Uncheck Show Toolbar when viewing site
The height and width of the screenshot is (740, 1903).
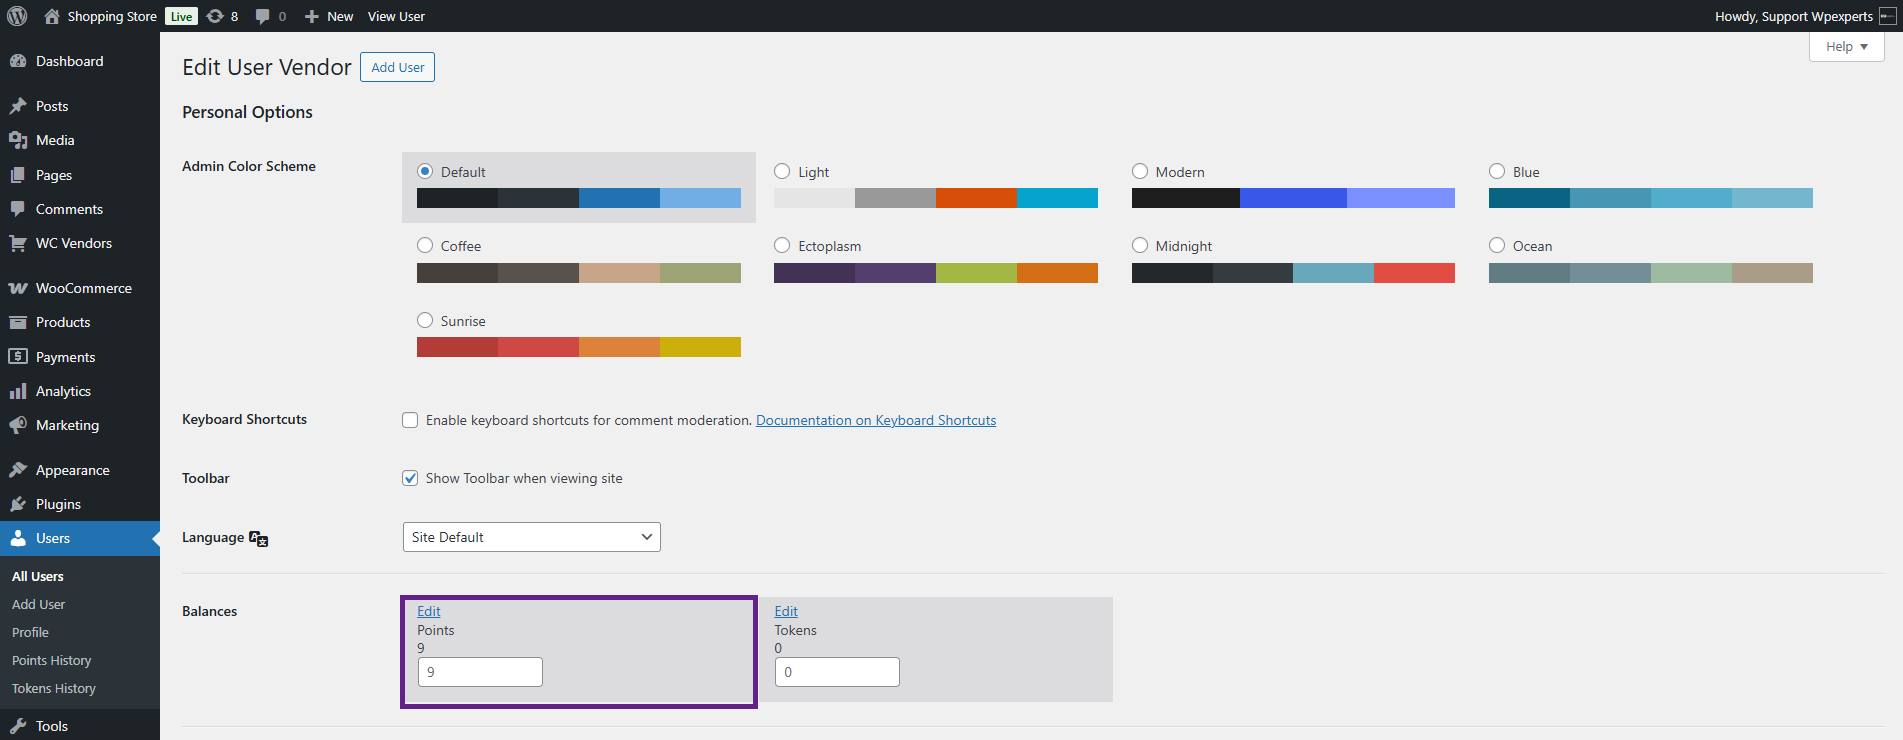pos(410,478)
